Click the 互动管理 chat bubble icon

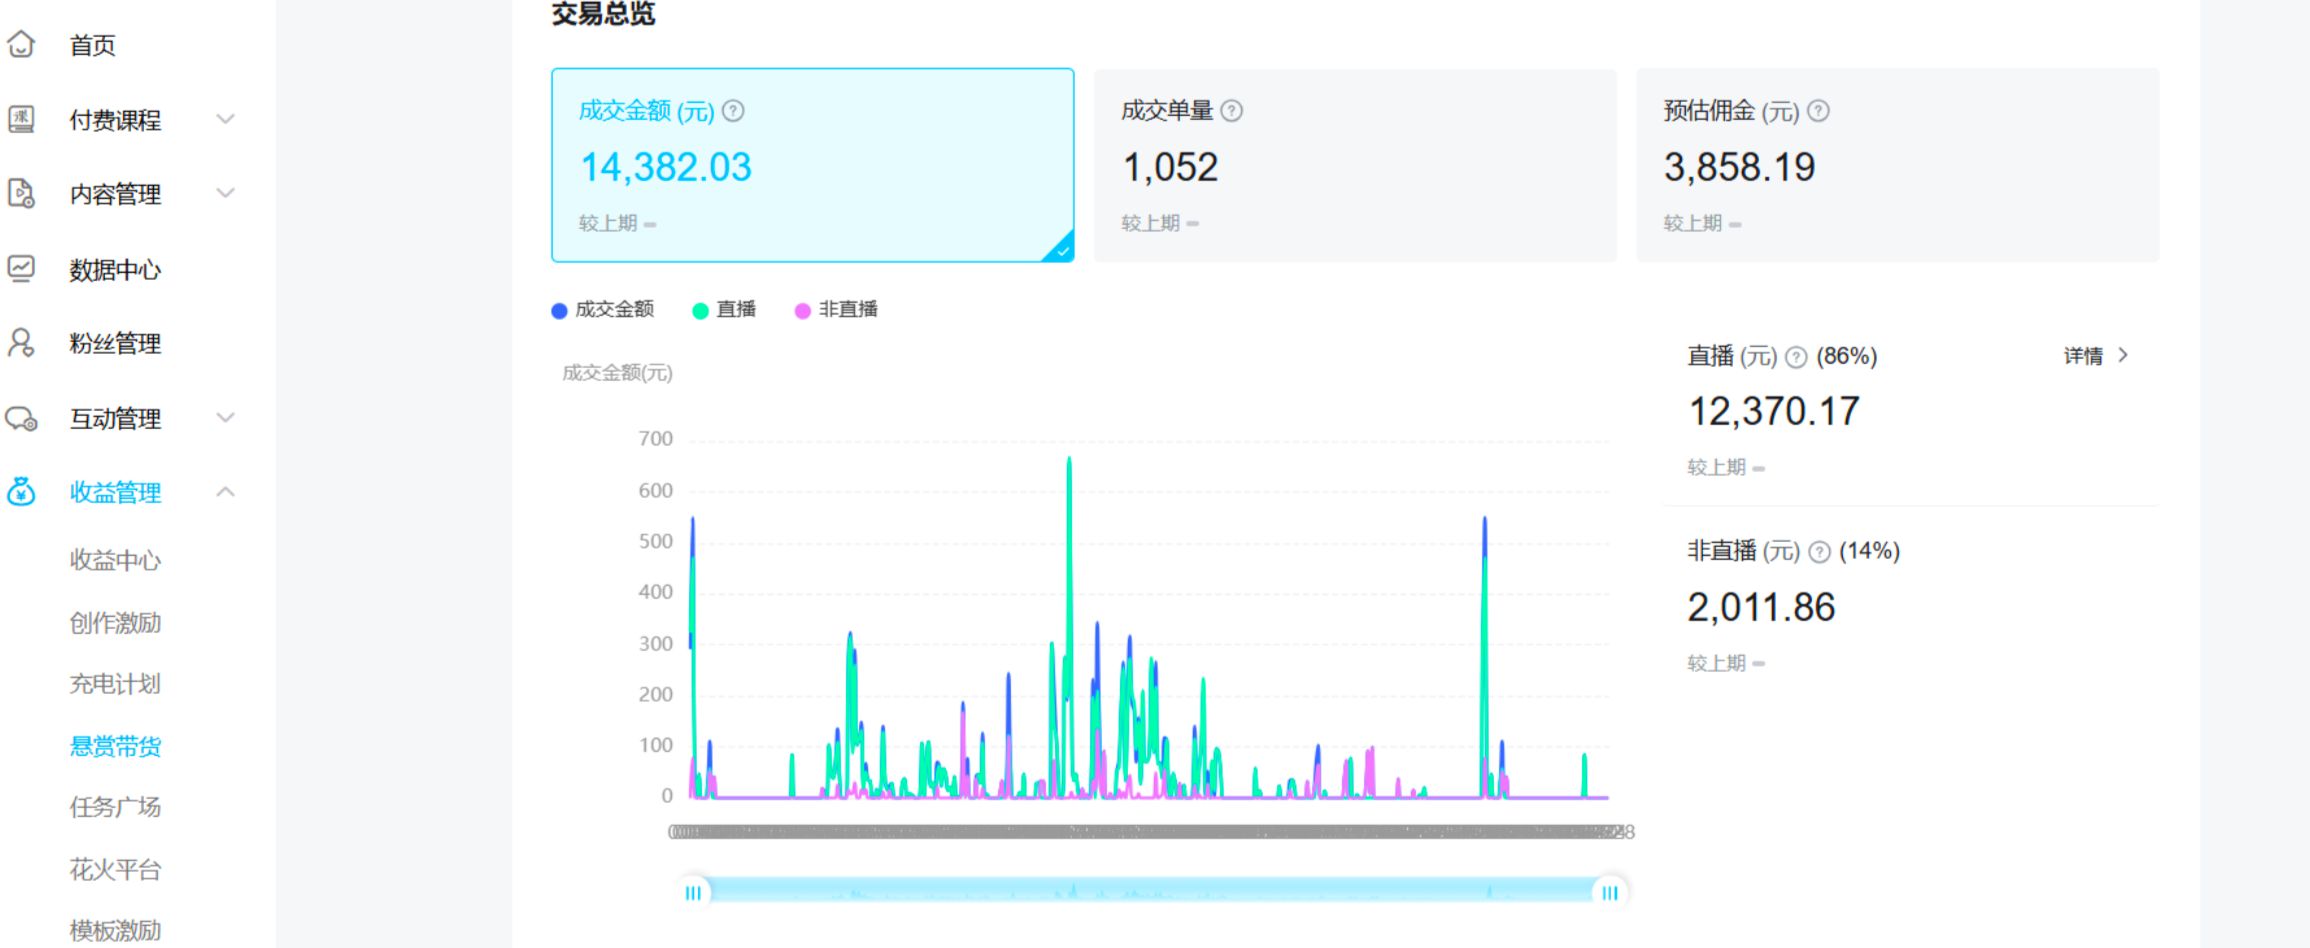click(x=21, y=418)
